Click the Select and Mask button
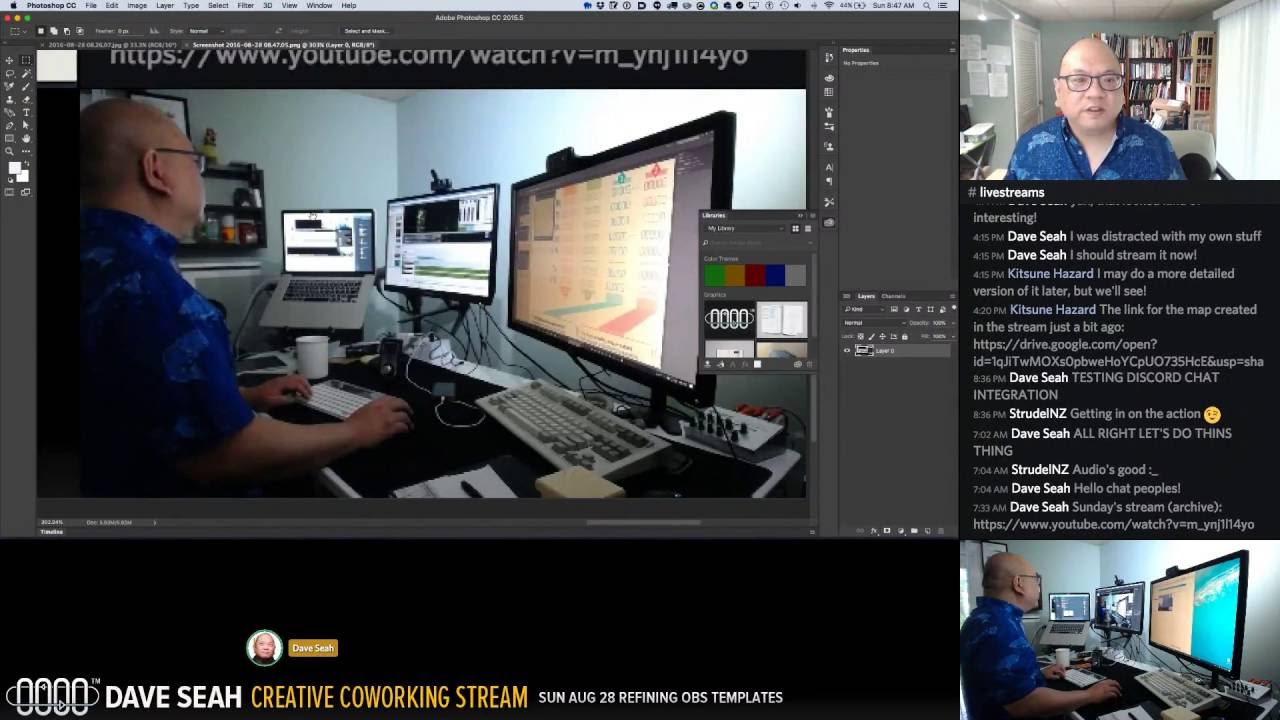 (x=366, y=31)
